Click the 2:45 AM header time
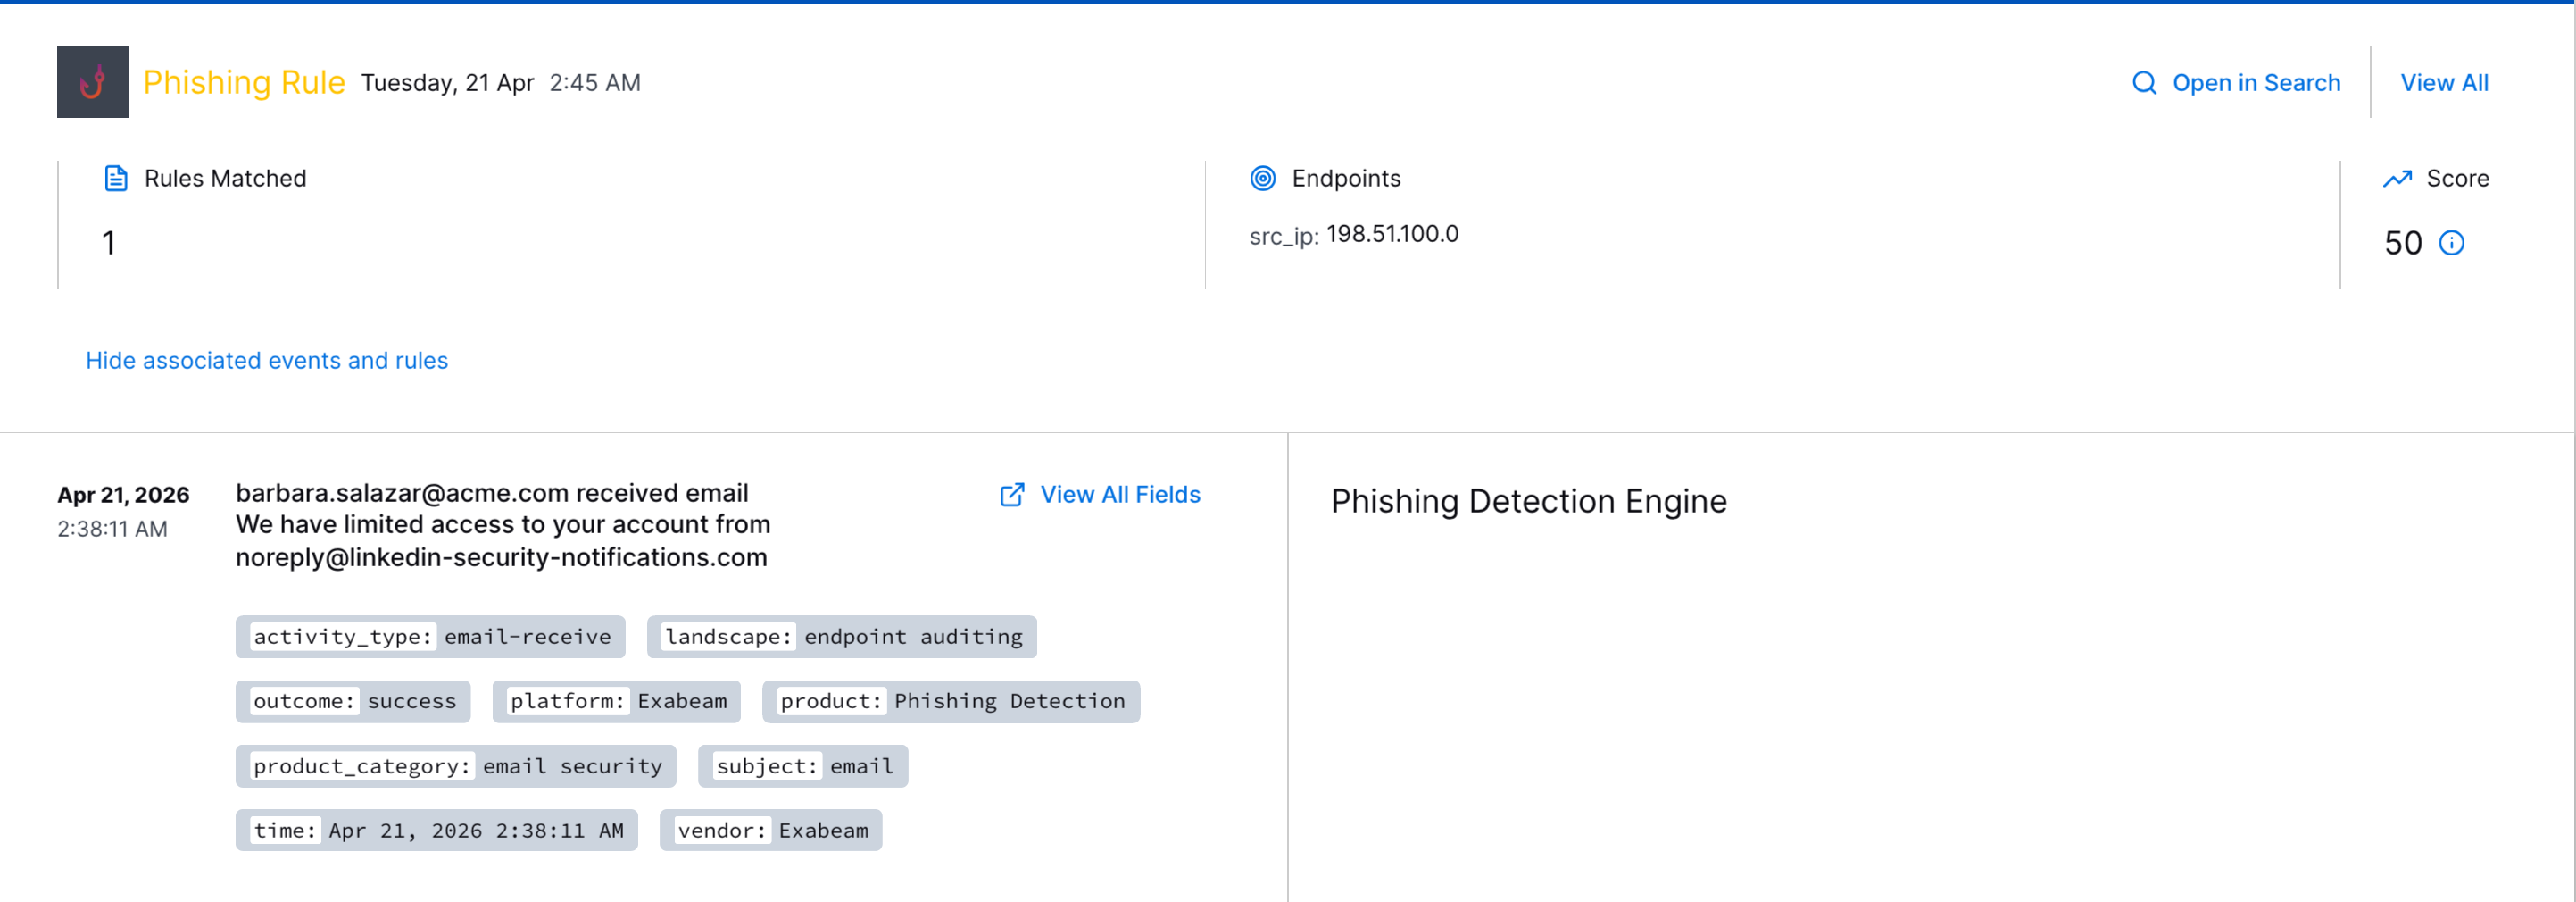Image resolution: width=2576 pixels, height=902 pixels. click(595, 83)
